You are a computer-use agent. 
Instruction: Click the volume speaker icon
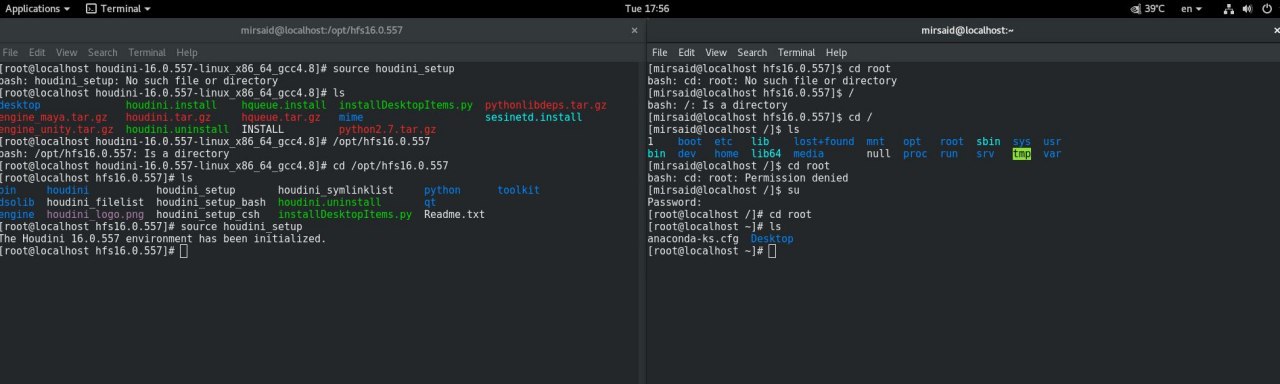pos(1247,8)
